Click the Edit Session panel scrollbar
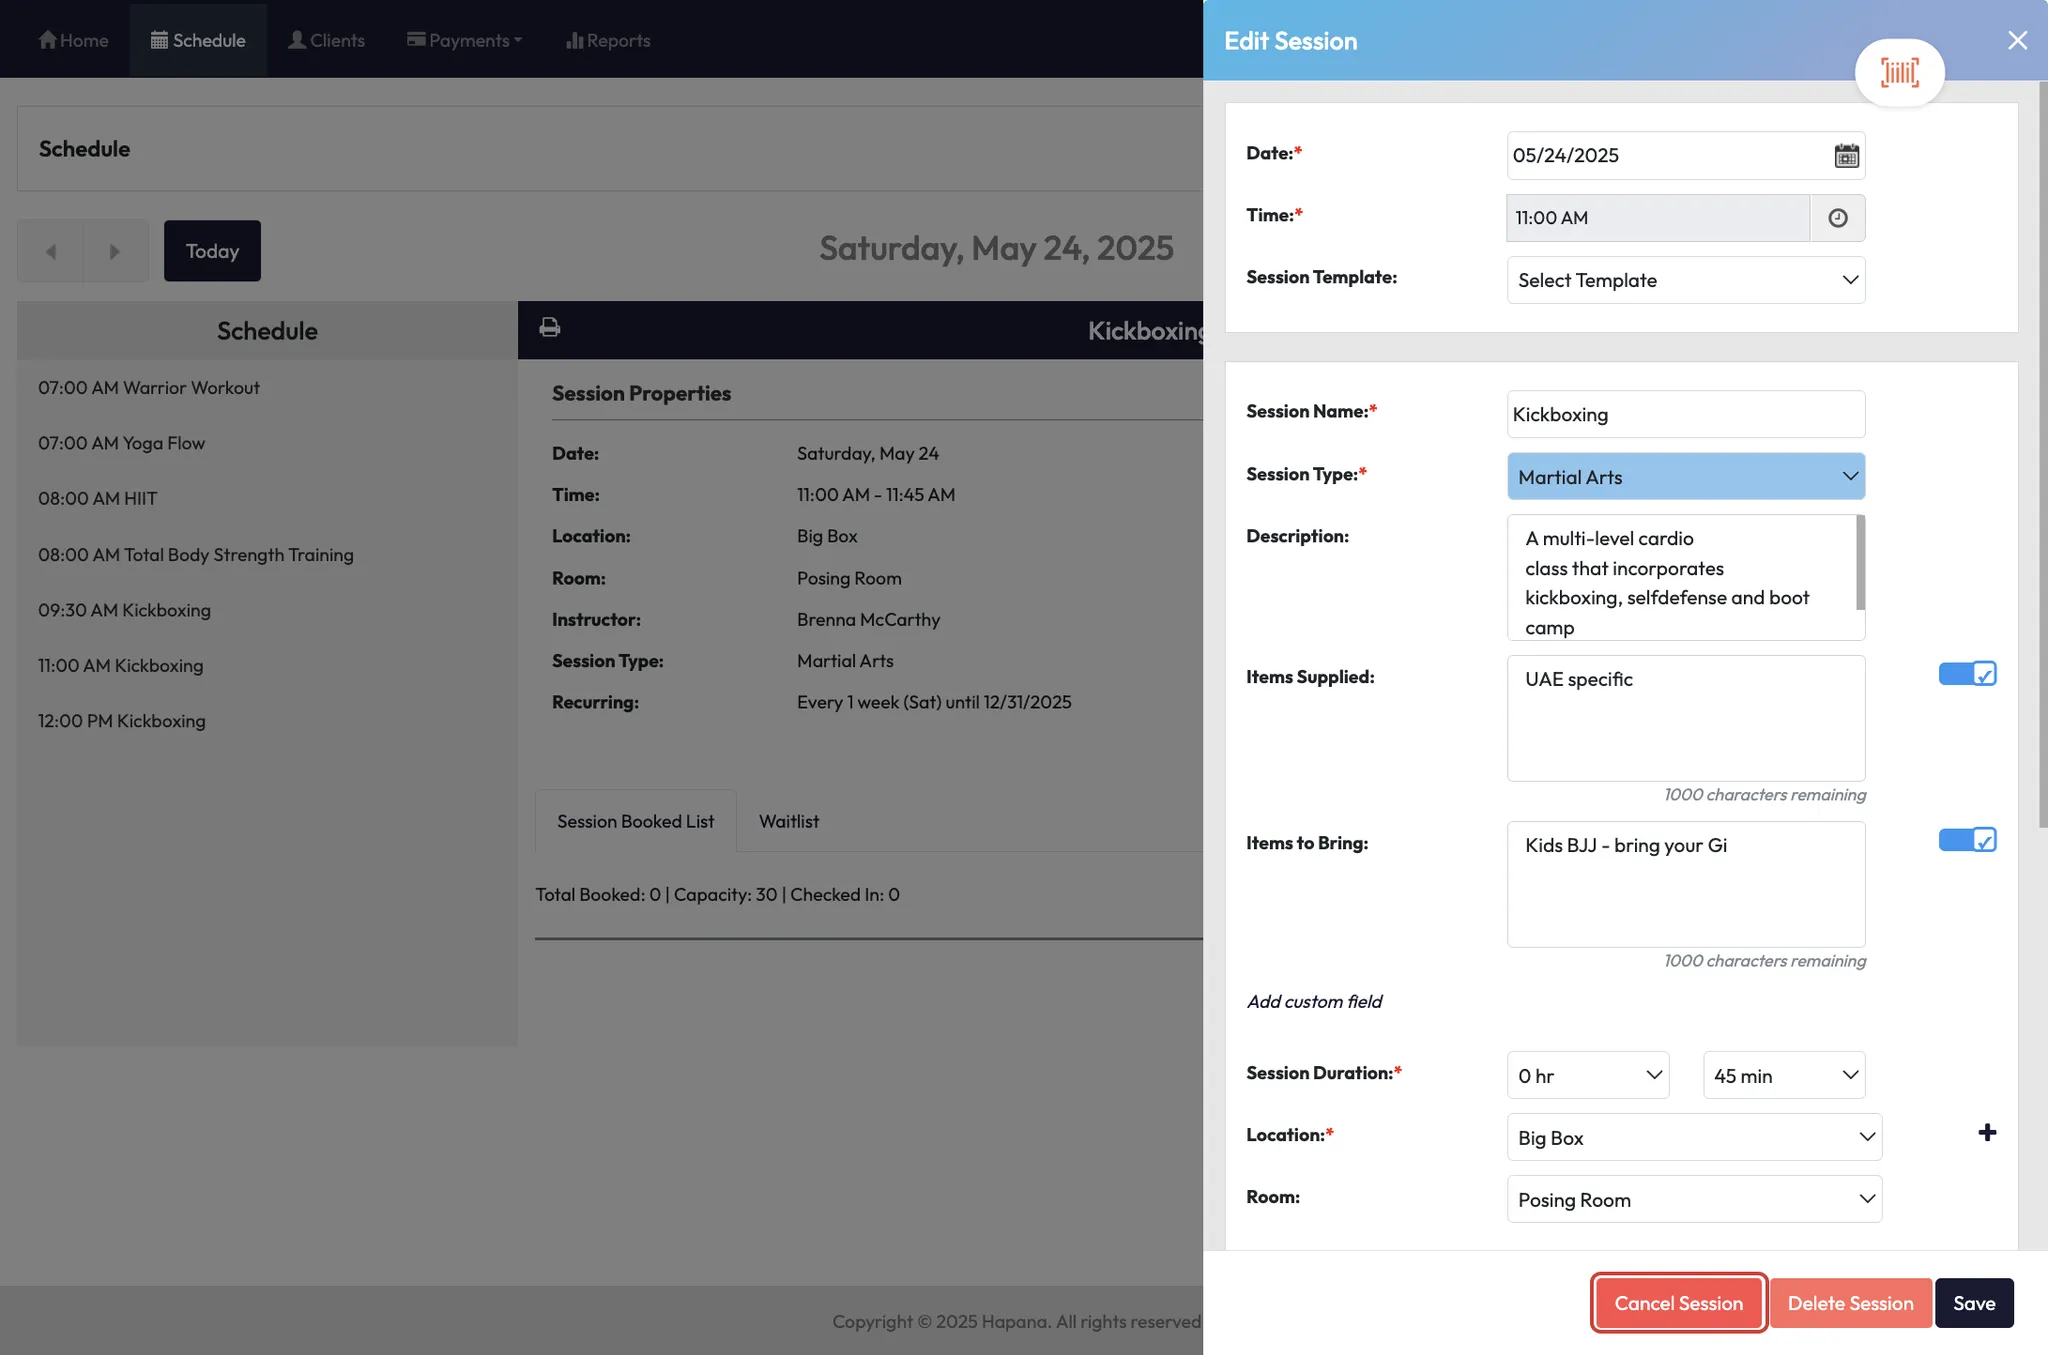This screenshot has width=2048, height=1355. 2042,450
